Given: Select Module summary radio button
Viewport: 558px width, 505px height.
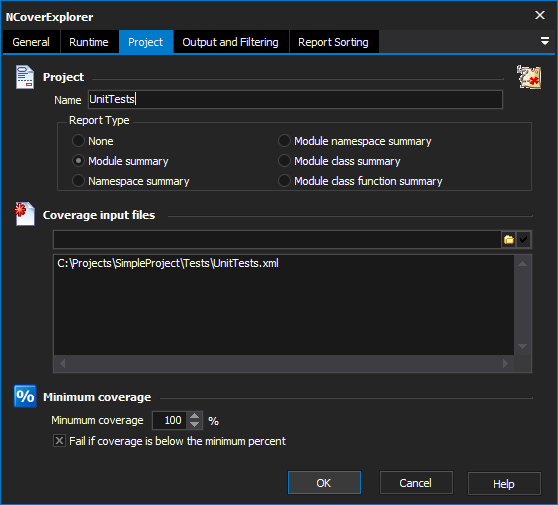Looking at the screenshot, I should [120, 161].
